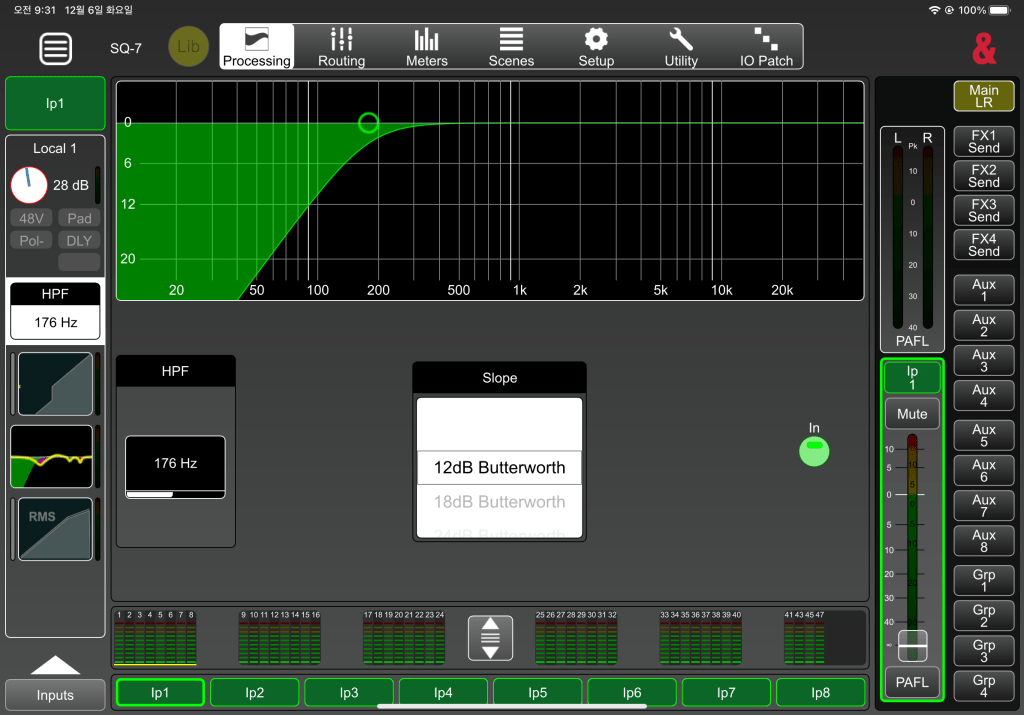Click the Ip 1 channel fader
Screen dimensions: 1024x715
click(x=911, y=645)
